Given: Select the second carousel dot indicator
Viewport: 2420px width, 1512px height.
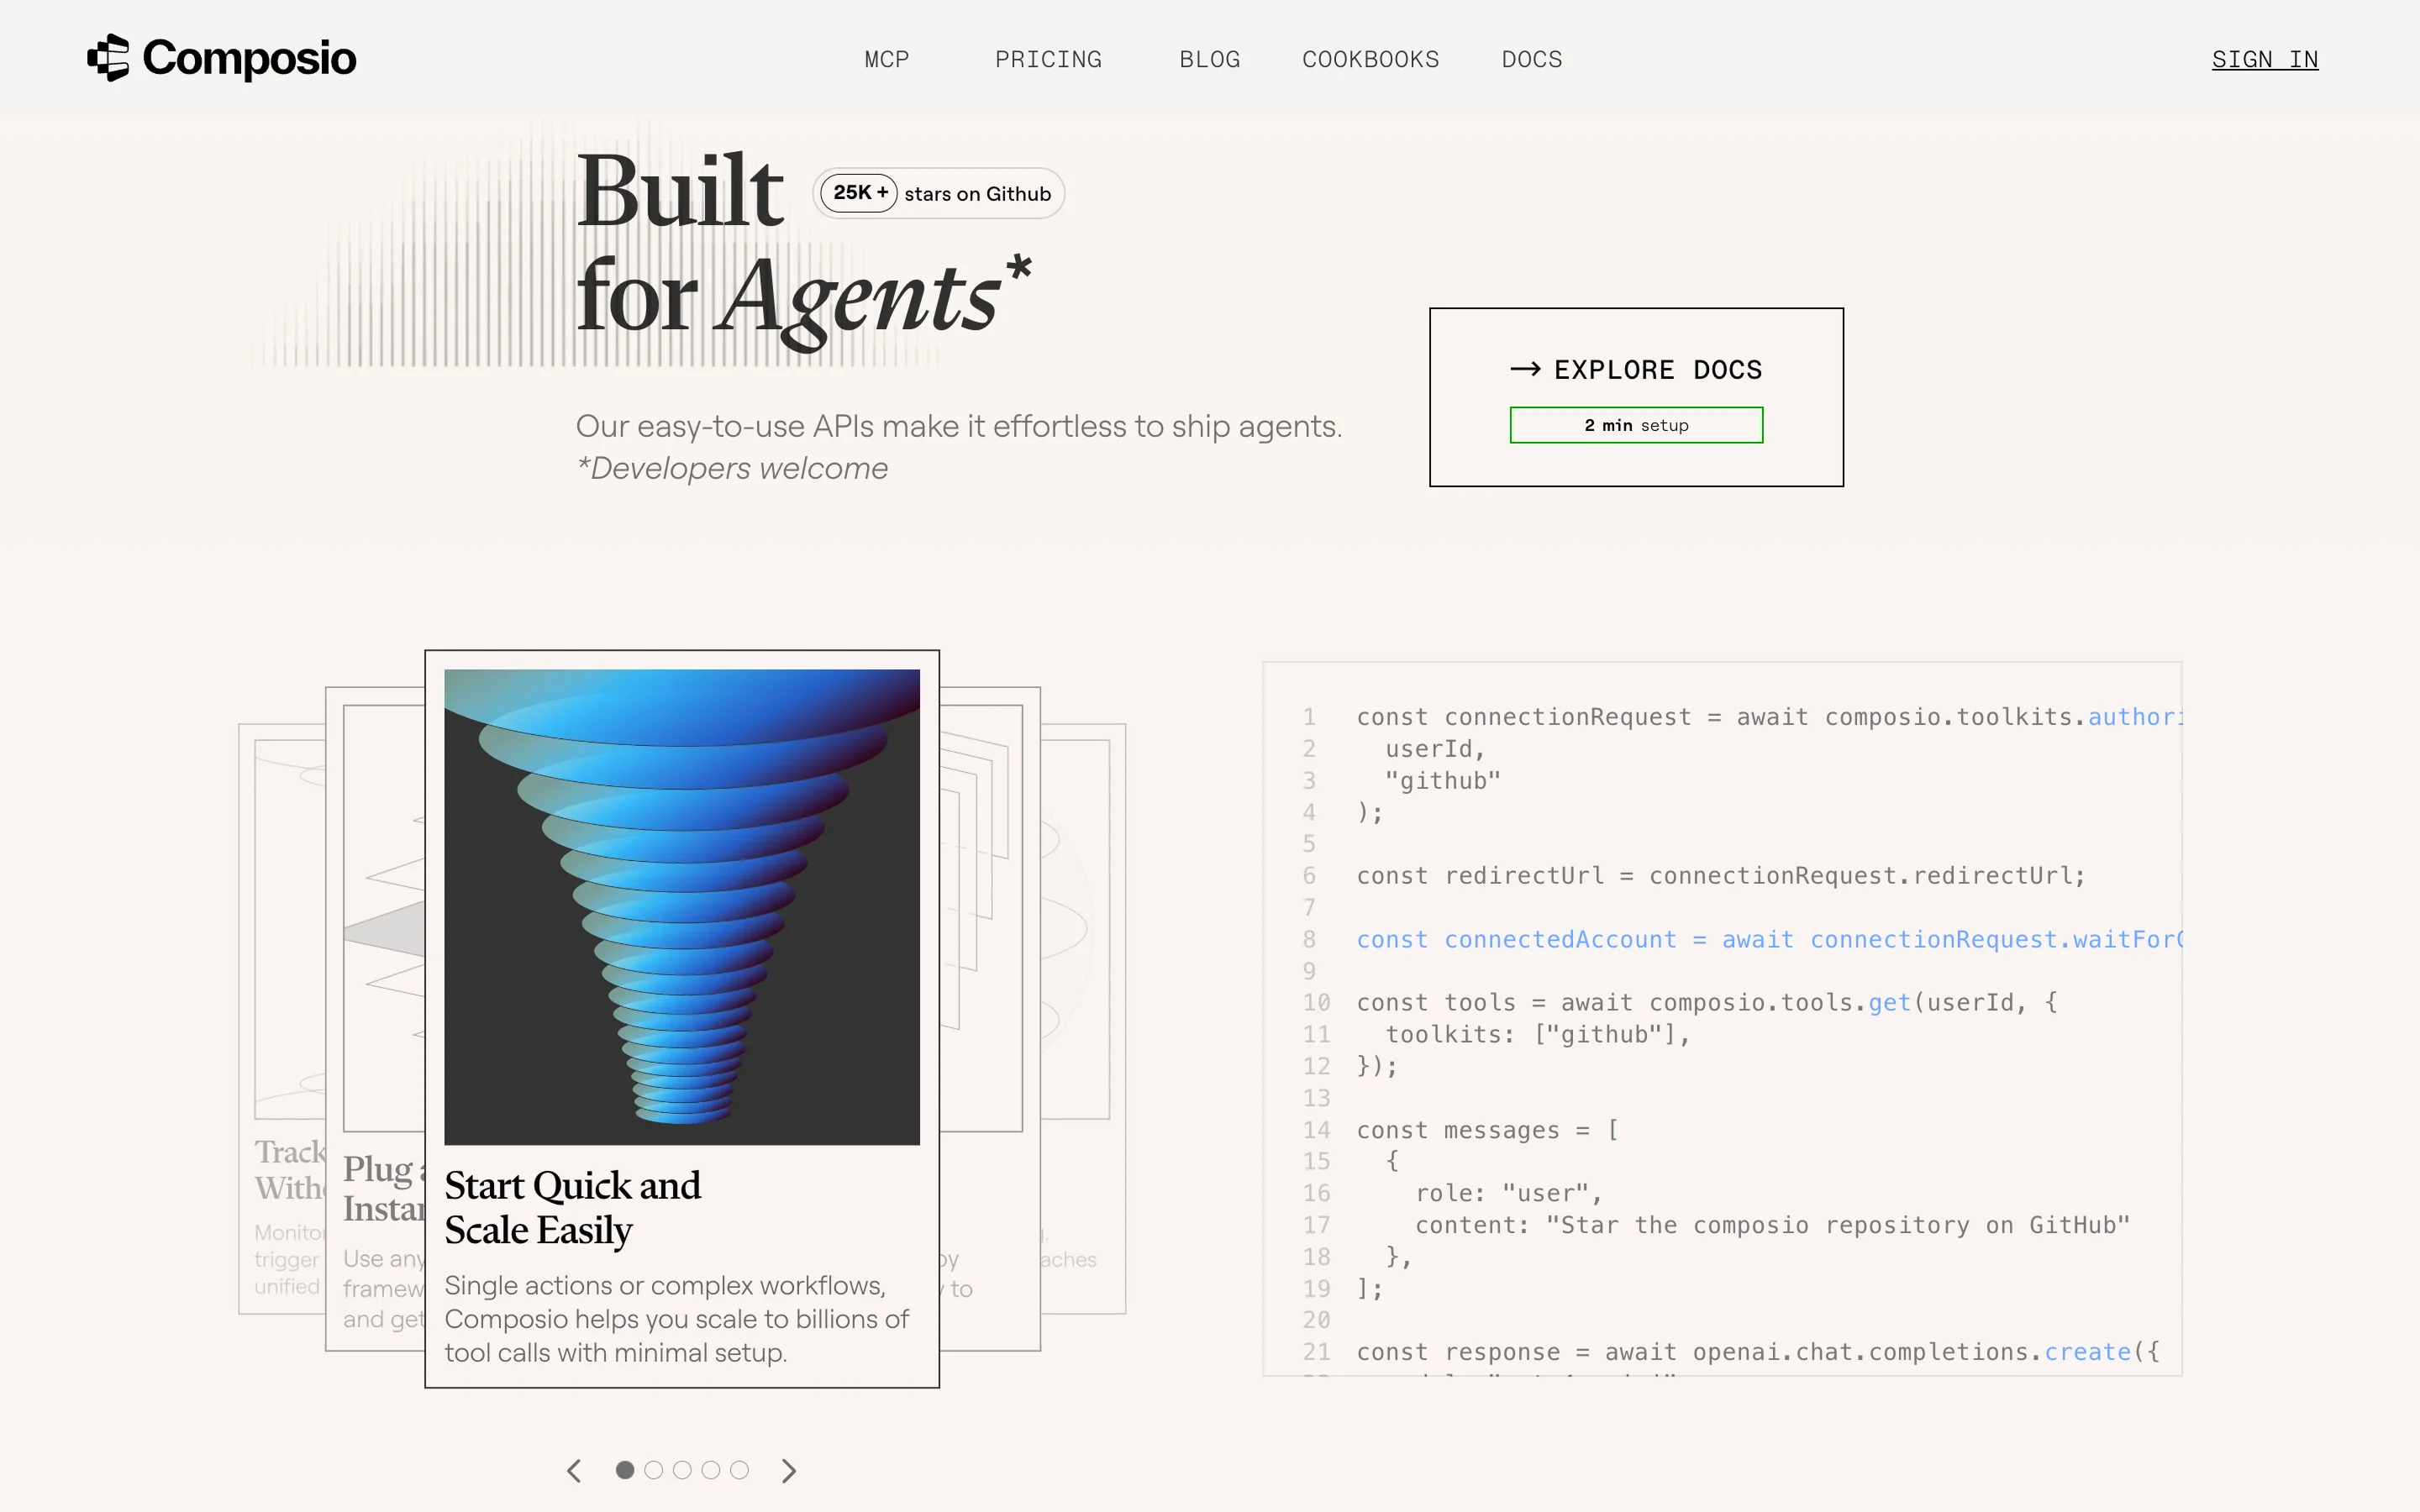Looking at the screenshot, I should [x=654, y=1470].
